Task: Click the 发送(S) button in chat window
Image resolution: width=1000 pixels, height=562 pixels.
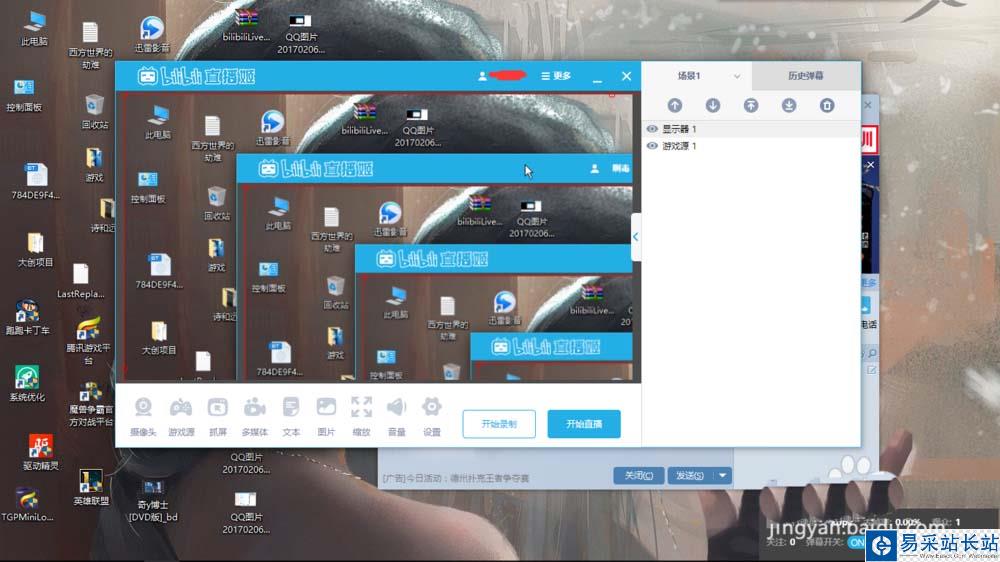Action: point(690,475)
